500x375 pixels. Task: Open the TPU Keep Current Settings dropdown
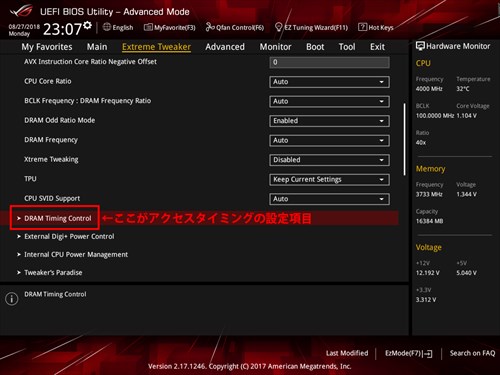(329, 179)
